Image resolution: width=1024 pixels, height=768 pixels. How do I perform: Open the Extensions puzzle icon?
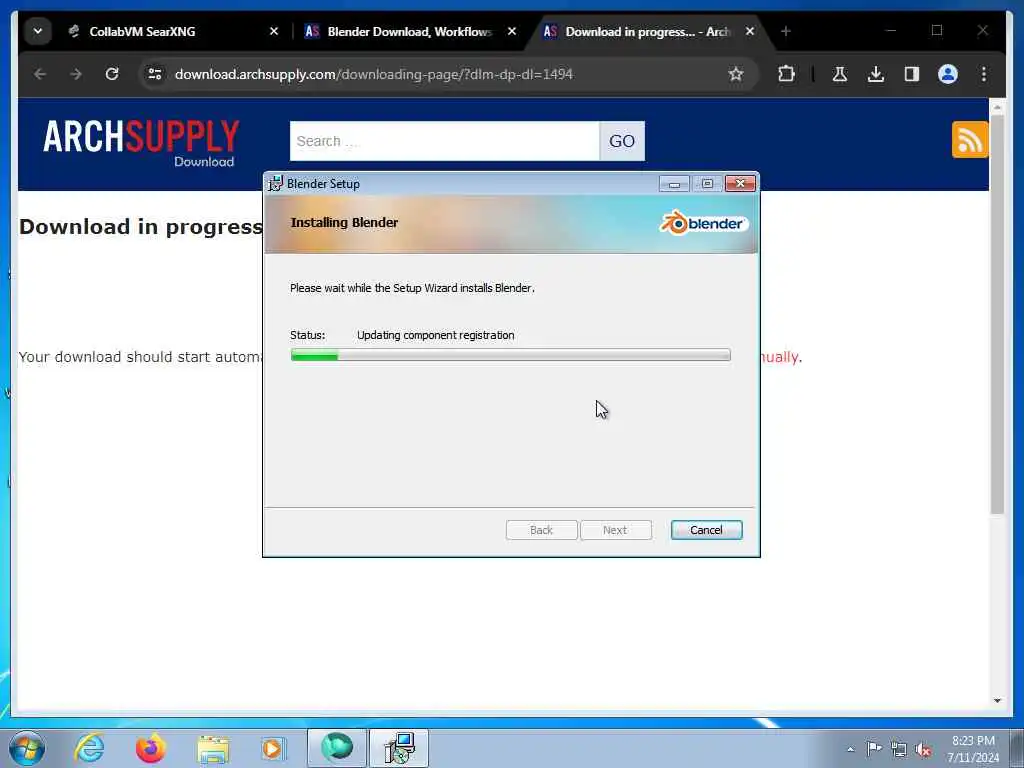pos(787,74)
